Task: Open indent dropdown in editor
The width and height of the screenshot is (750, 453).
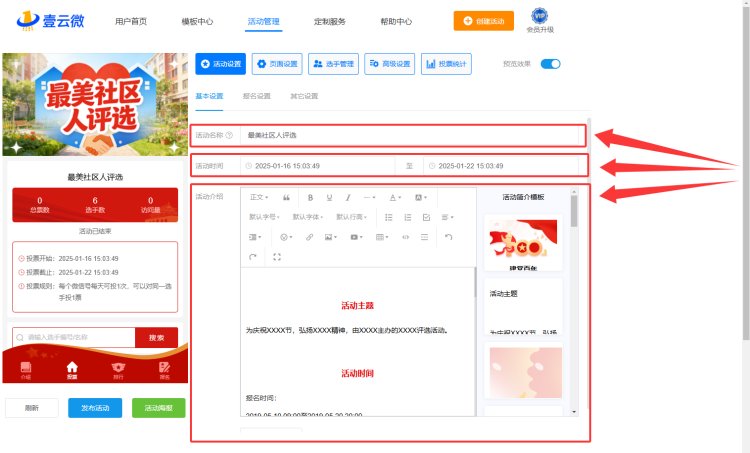Action: coord(255,237)
